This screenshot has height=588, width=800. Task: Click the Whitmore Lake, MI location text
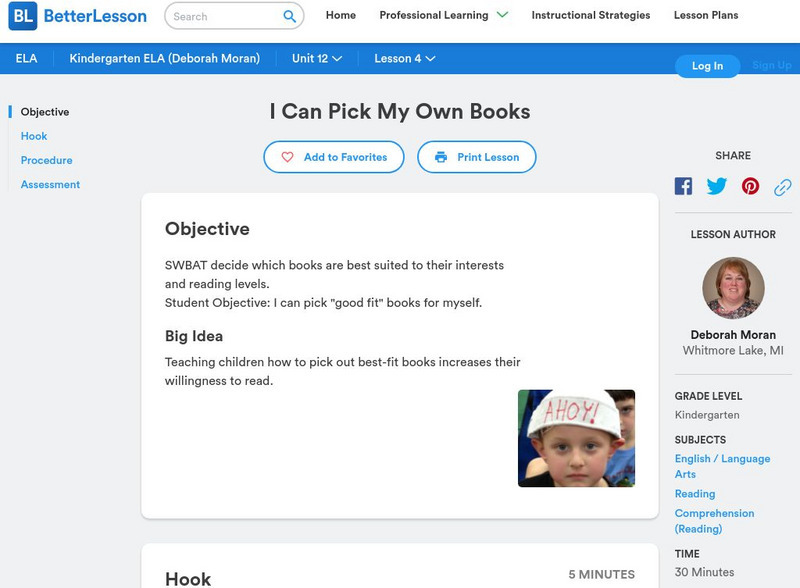733,351
